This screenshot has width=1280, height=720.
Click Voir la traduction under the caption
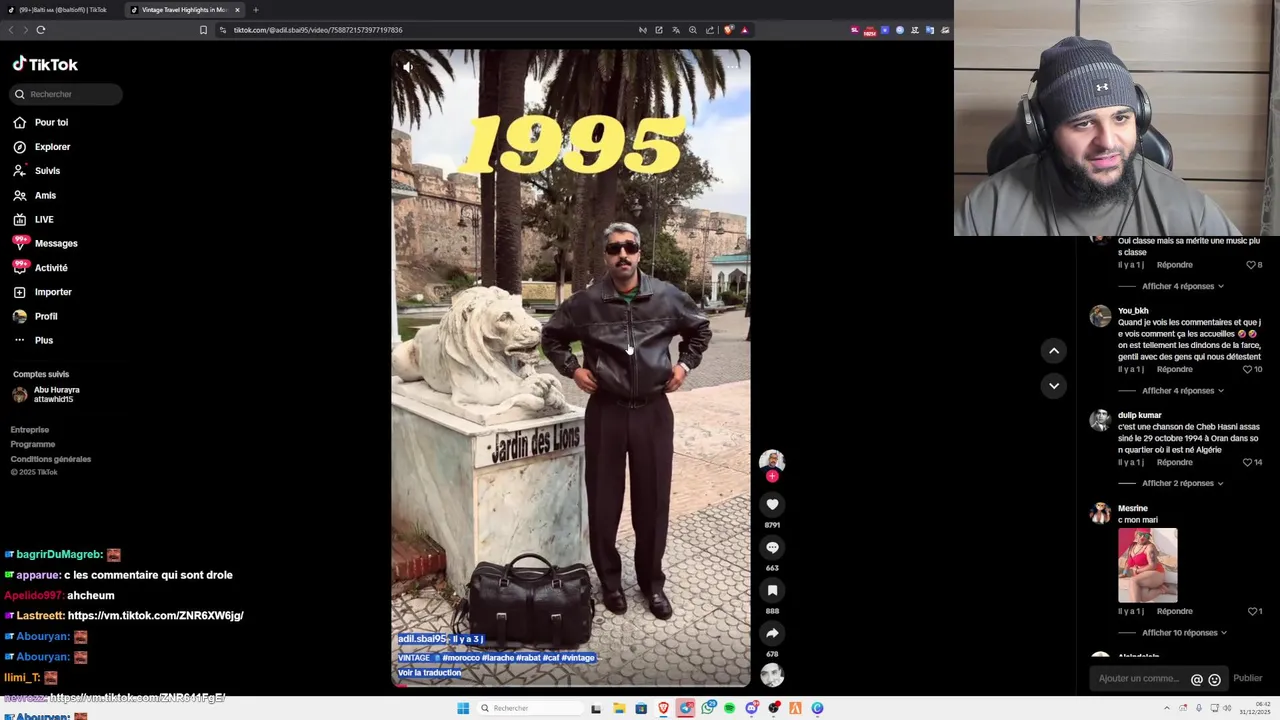pos(430,673)
